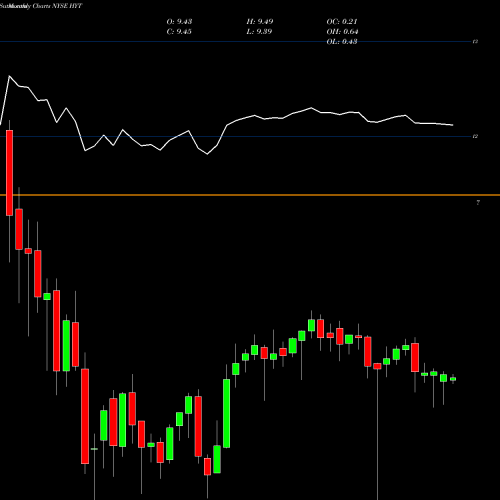Viewport: 500px width, 500px height.
Task: Click the Charts NYSE HYT title
Action: point(57,6)
